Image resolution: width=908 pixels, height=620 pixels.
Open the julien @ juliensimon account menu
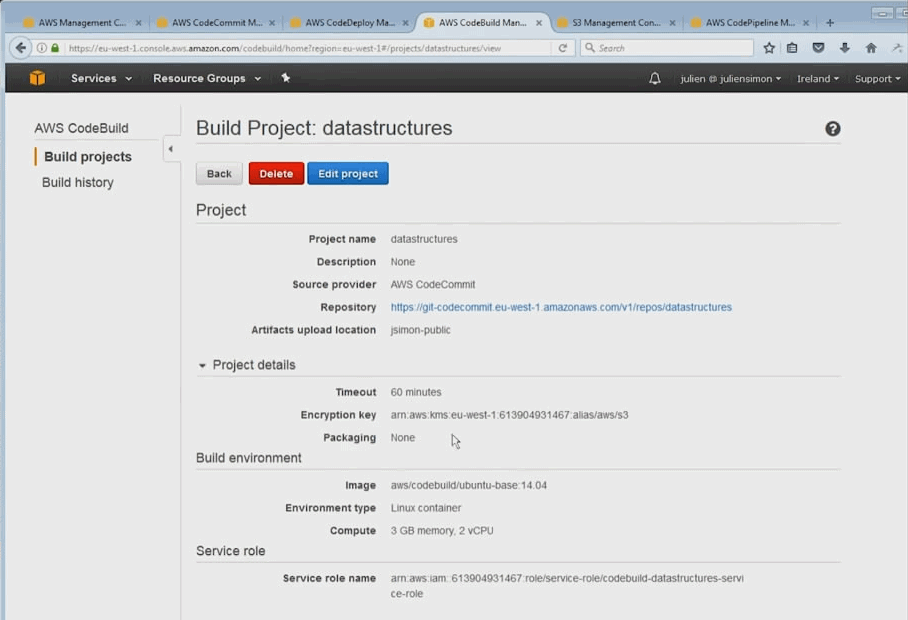click(x=730, y=79)
